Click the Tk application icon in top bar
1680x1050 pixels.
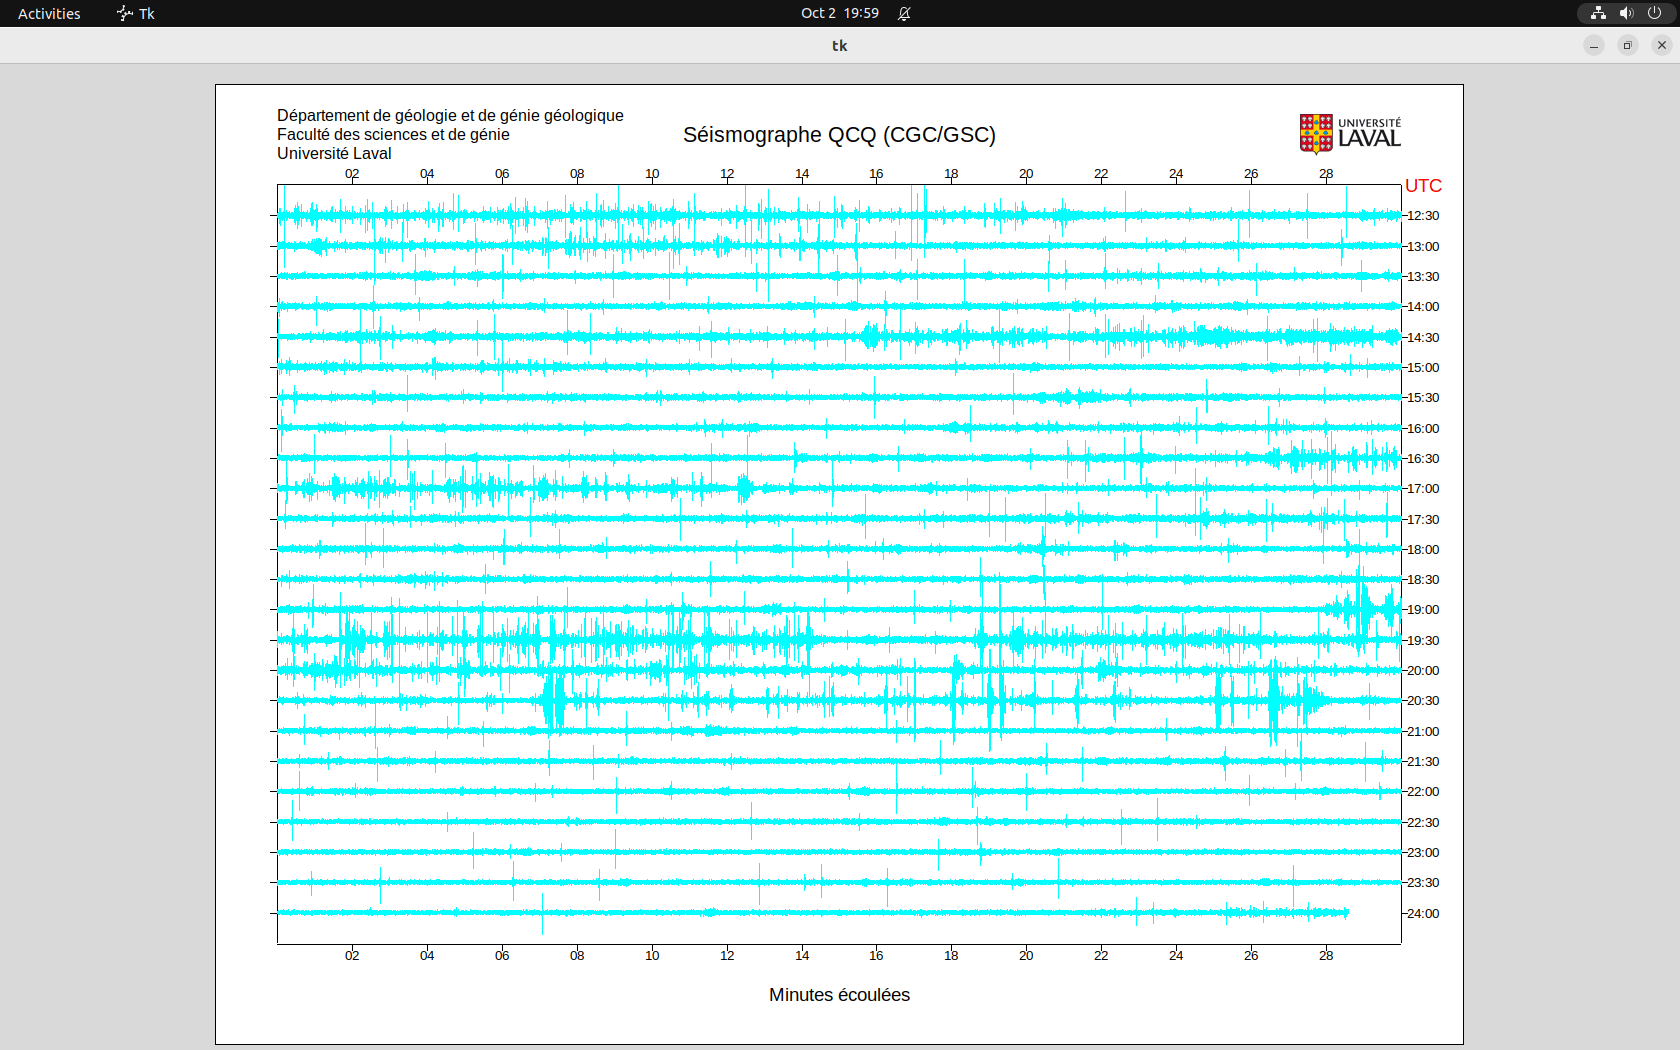[x=125, y=14]
